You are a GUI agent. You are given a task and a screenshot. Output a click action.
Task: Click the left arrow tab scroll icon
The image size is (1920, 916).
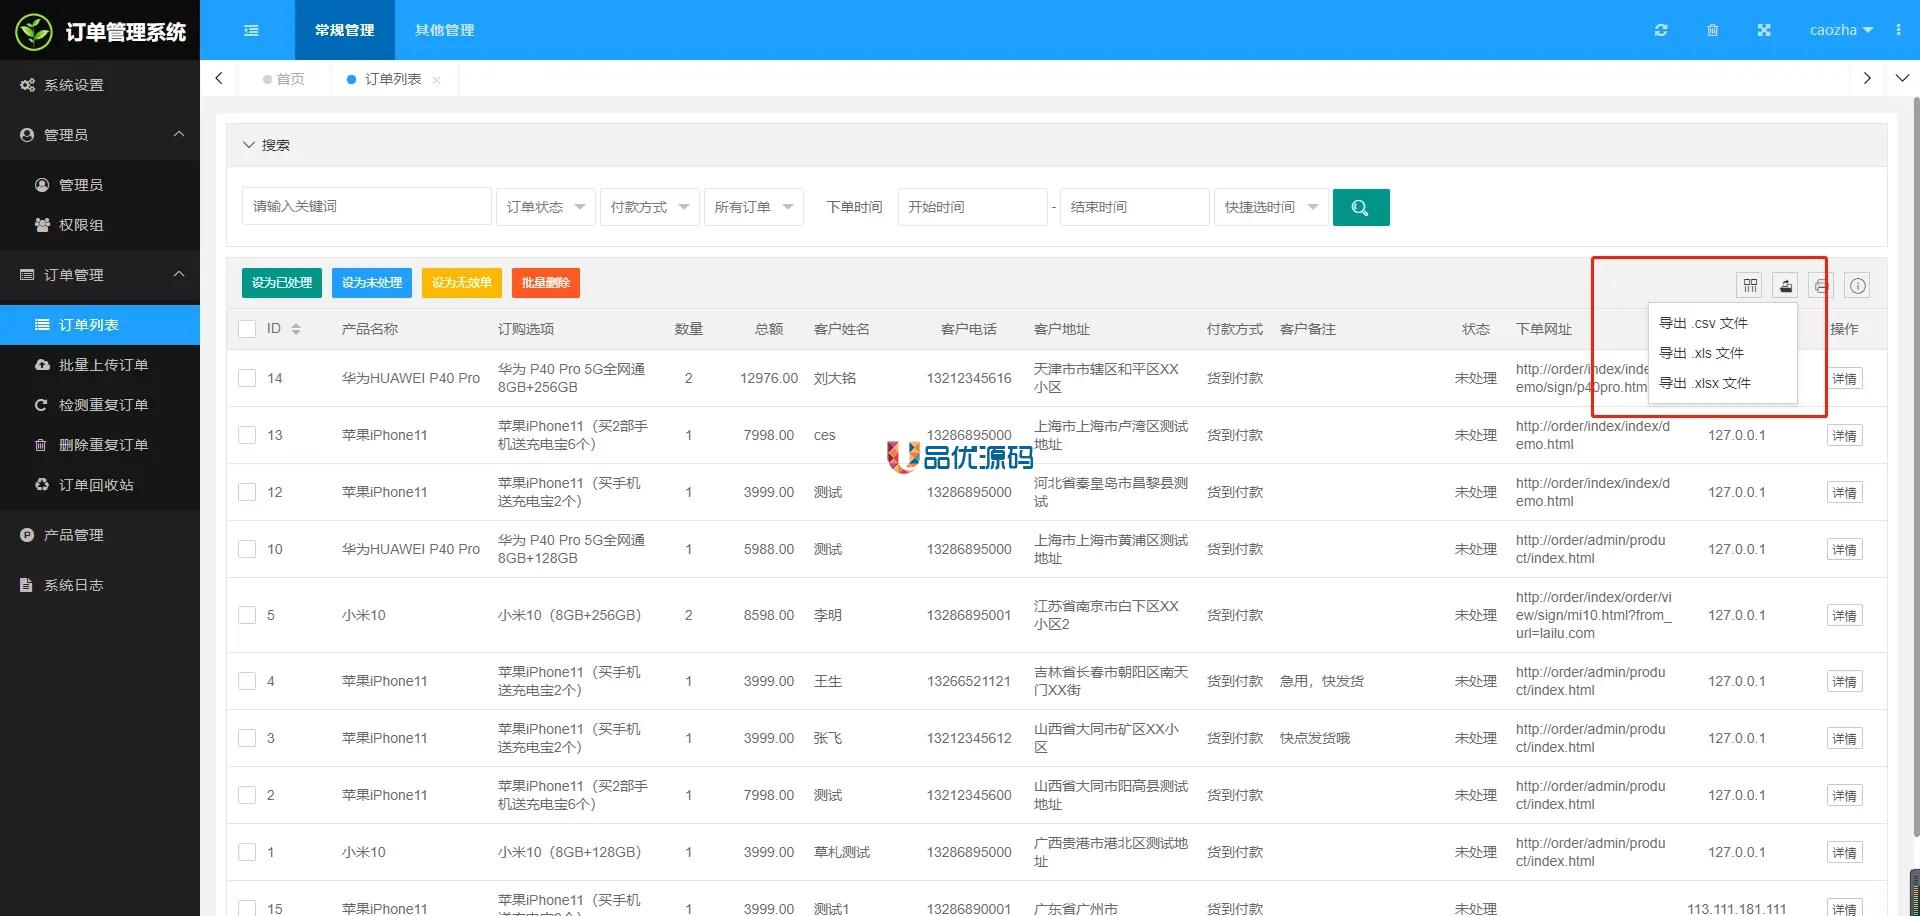219,78
